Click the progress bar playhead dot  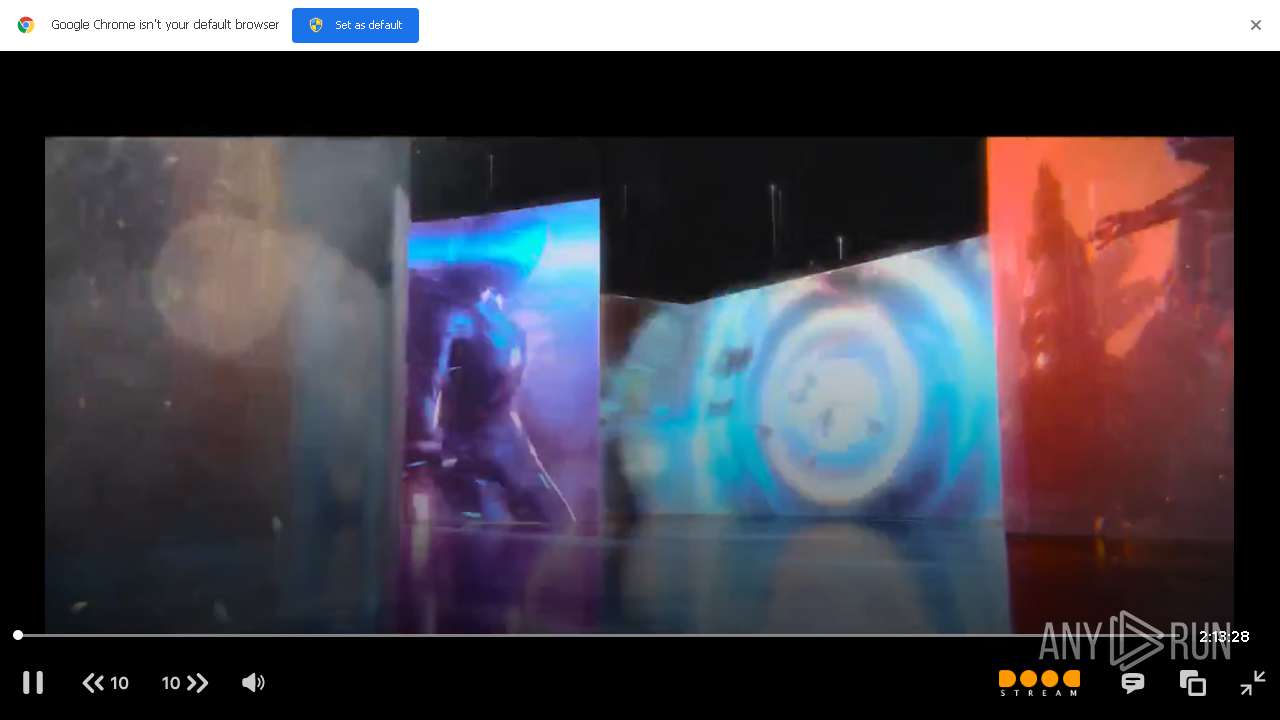point(18,635)
